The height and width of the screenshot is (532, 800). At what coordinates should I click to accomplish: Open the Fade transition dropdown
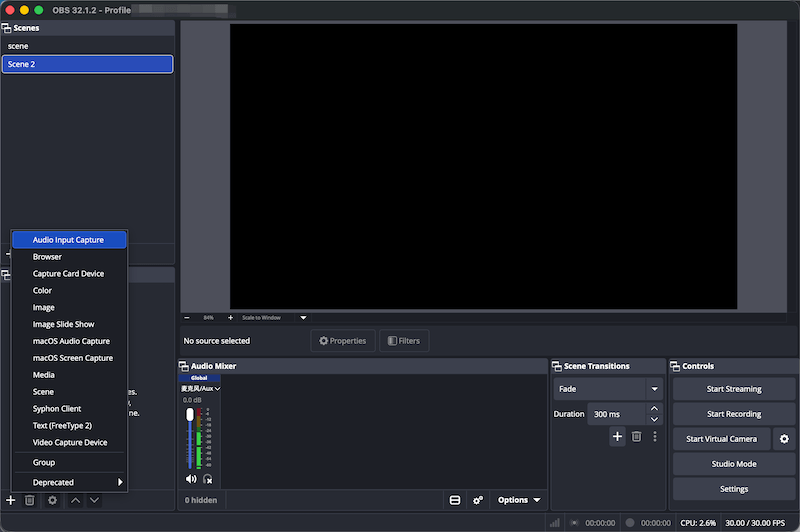pos(608,389)
